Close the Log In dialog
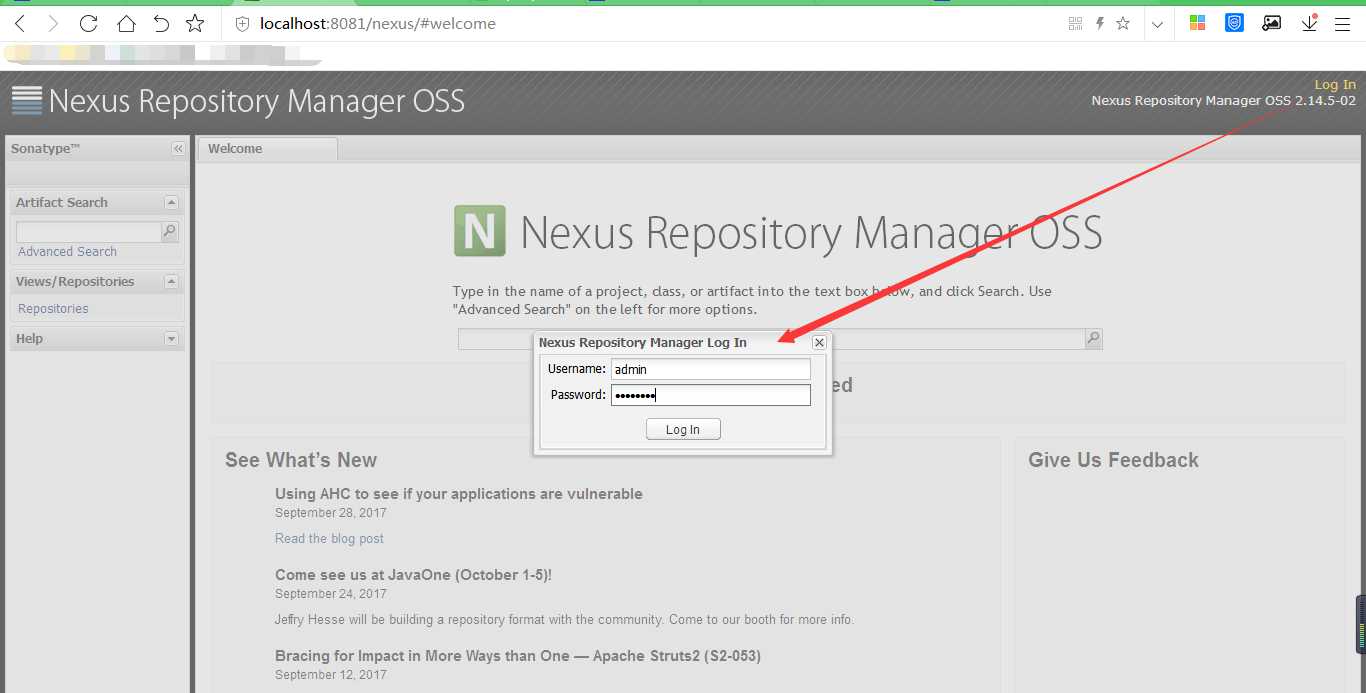 819,342
